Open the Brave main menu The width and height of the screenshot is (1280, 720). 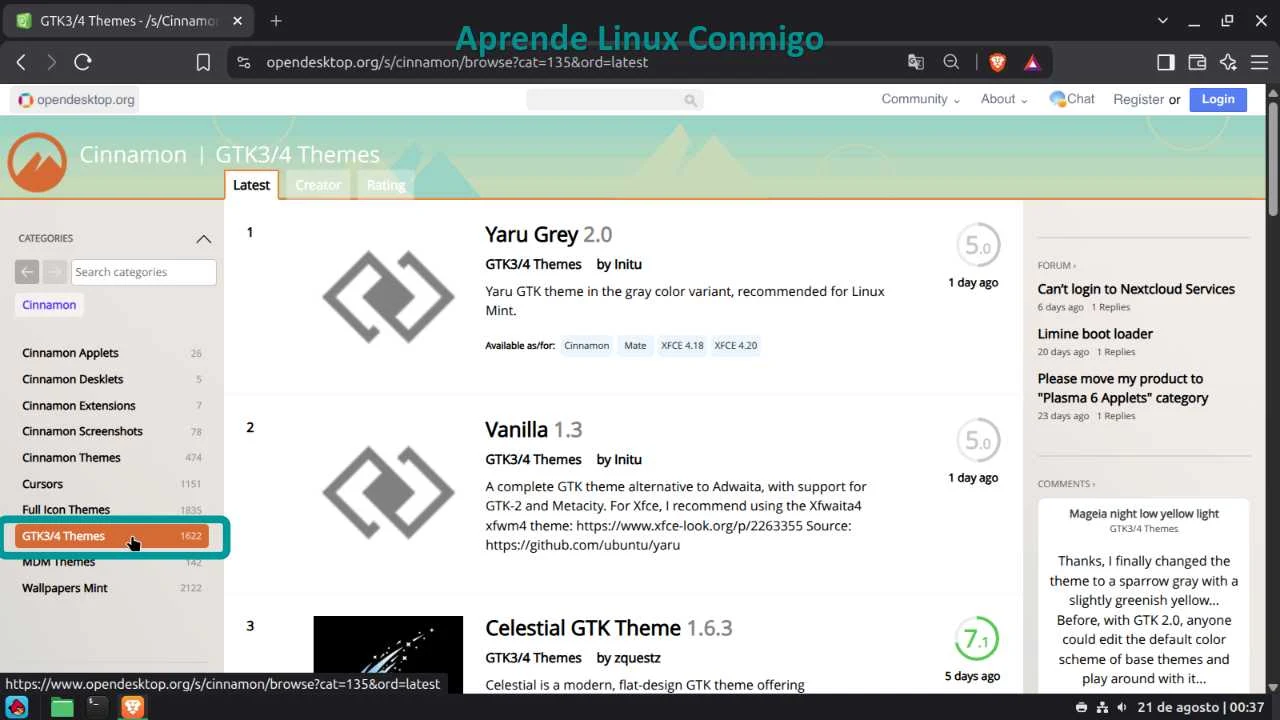pos(1259,62)
